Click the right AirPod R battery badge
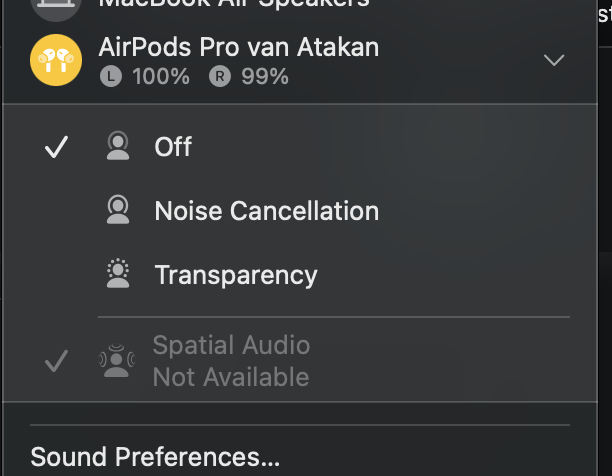Viewport: 612px width, 476px height. point(220,76)
